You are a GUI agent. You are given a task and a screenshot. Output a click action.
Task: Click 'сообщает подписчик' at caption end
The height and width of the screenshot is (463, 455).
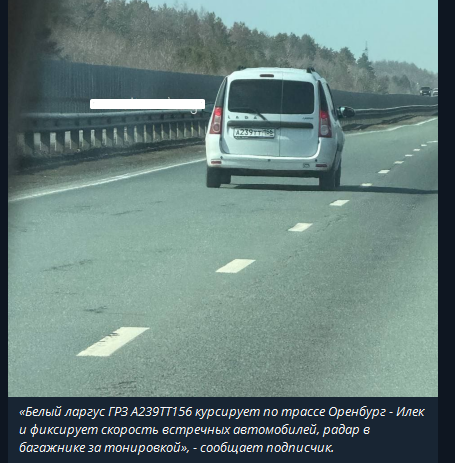click(267, 448)
